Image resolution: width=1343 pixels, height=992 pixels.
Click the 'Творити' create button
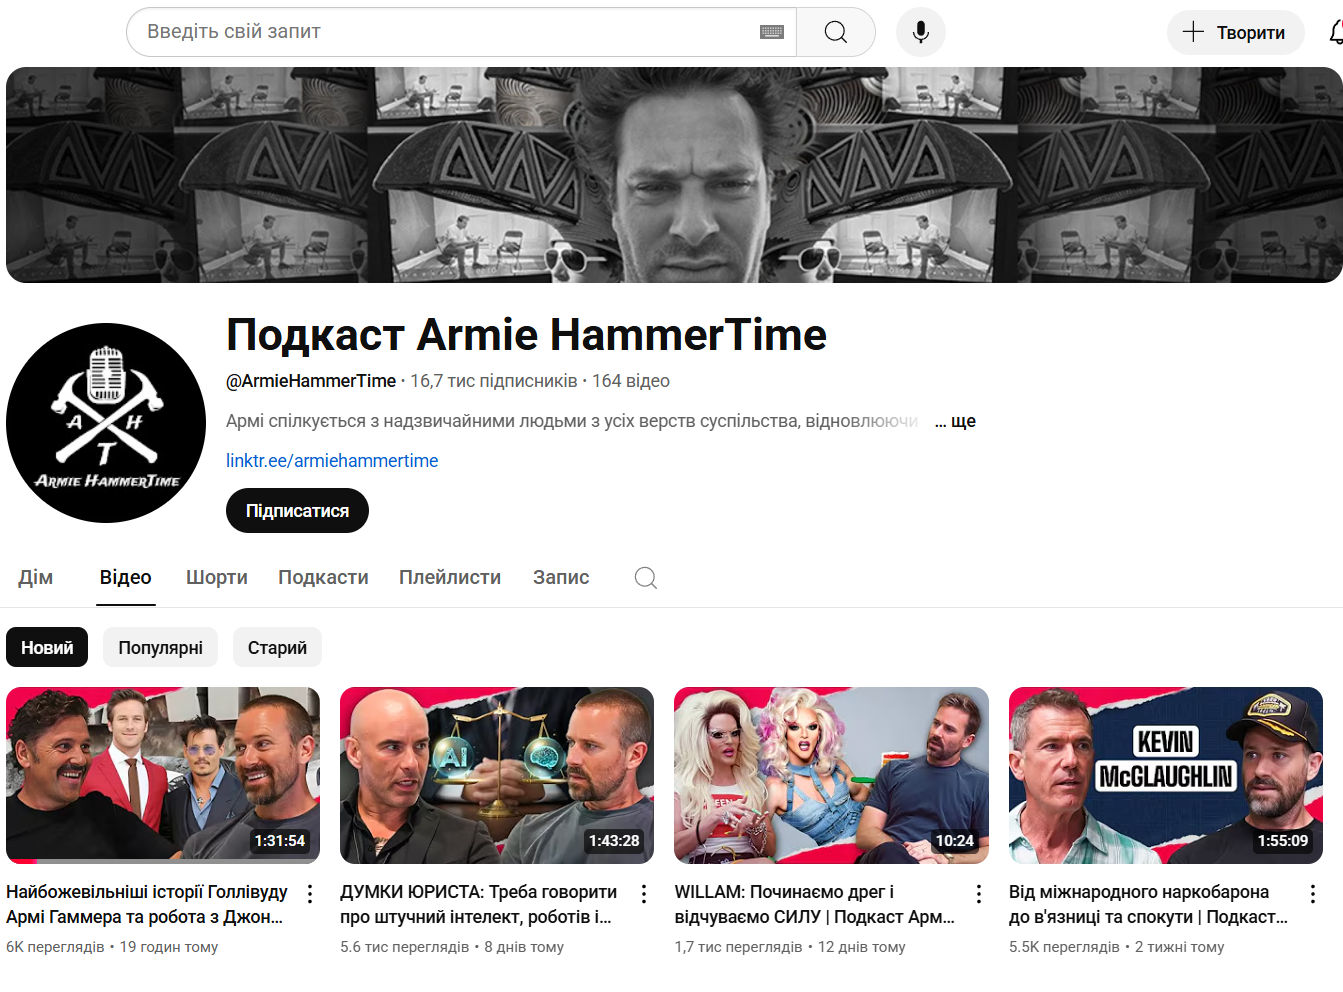point(1235,32)
